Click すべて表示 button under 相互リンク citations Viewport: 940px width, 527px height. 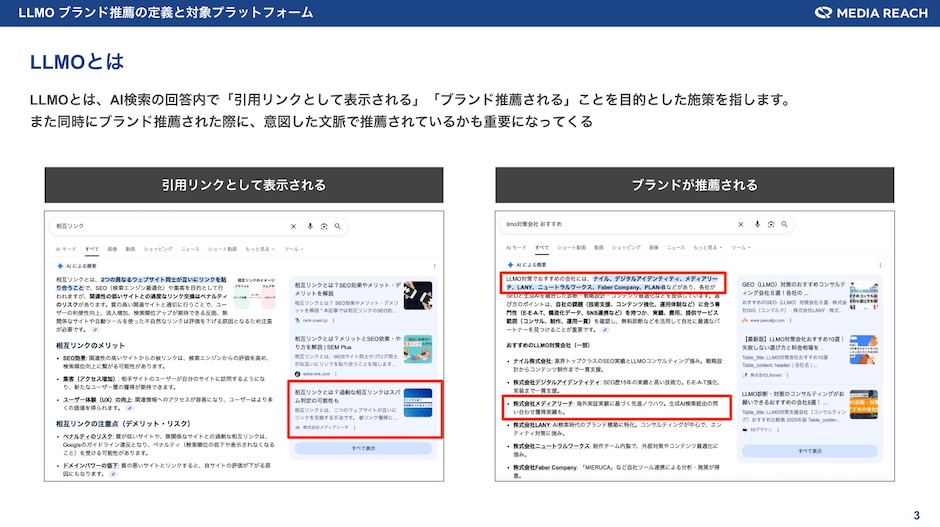point(363,448)
